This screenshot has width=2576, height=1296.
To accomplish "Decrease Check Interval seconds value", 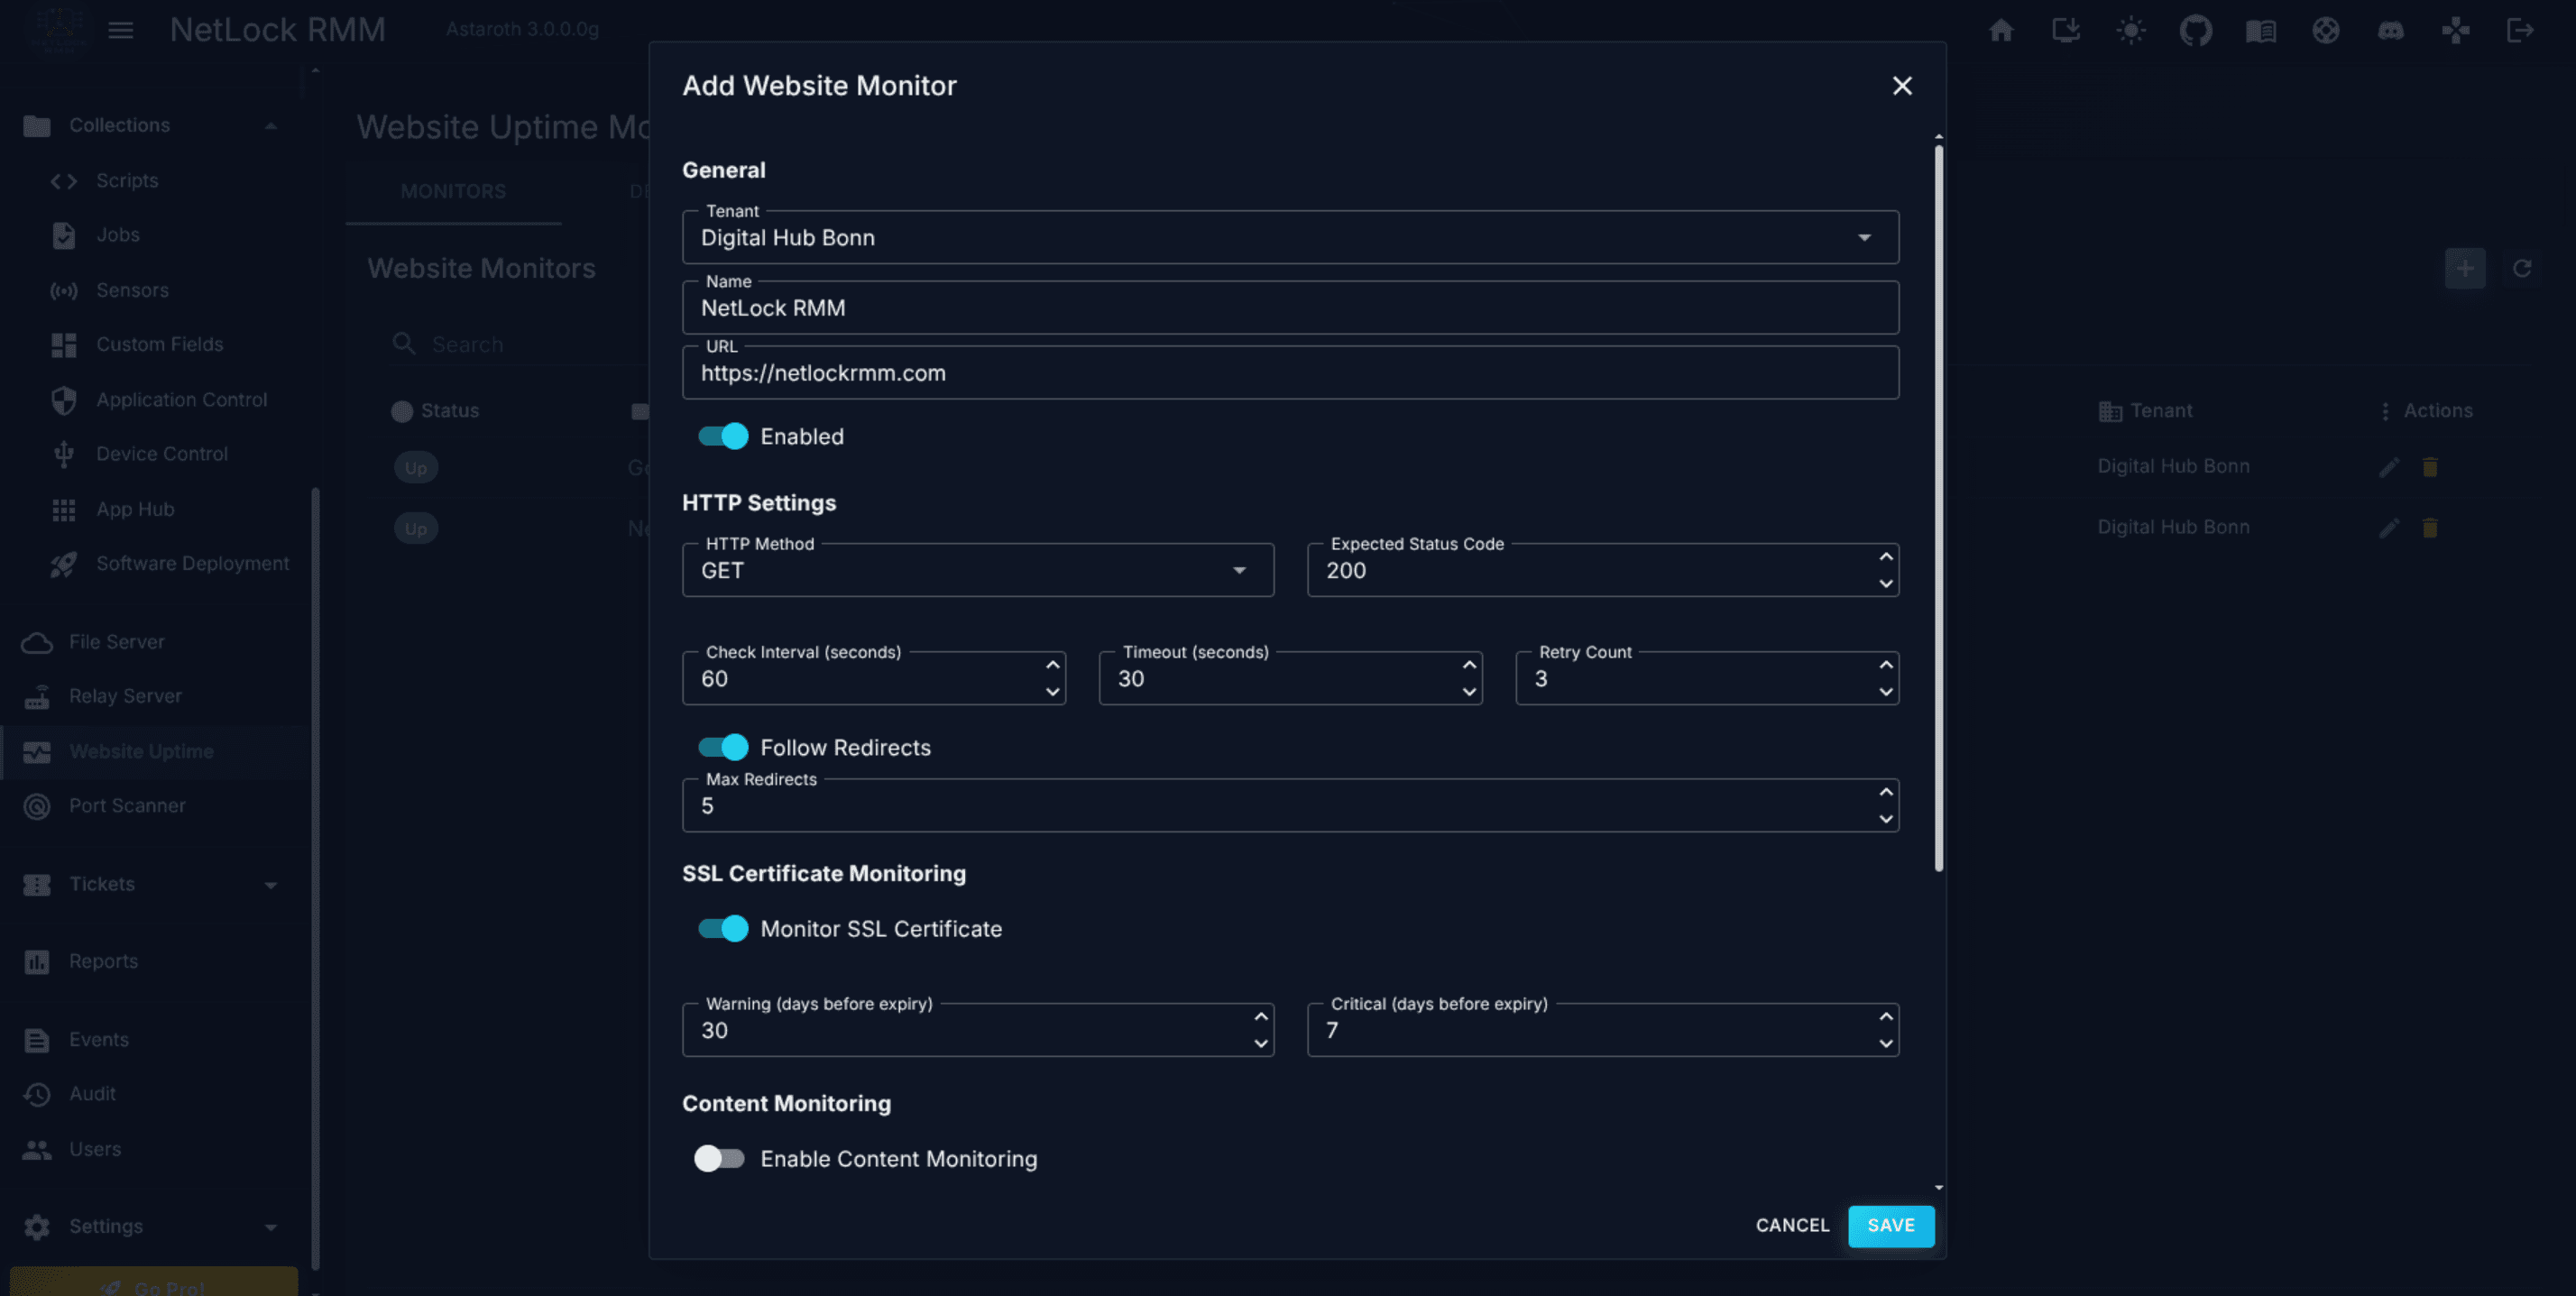I will pyautogui.click(x=1052, y=692).
